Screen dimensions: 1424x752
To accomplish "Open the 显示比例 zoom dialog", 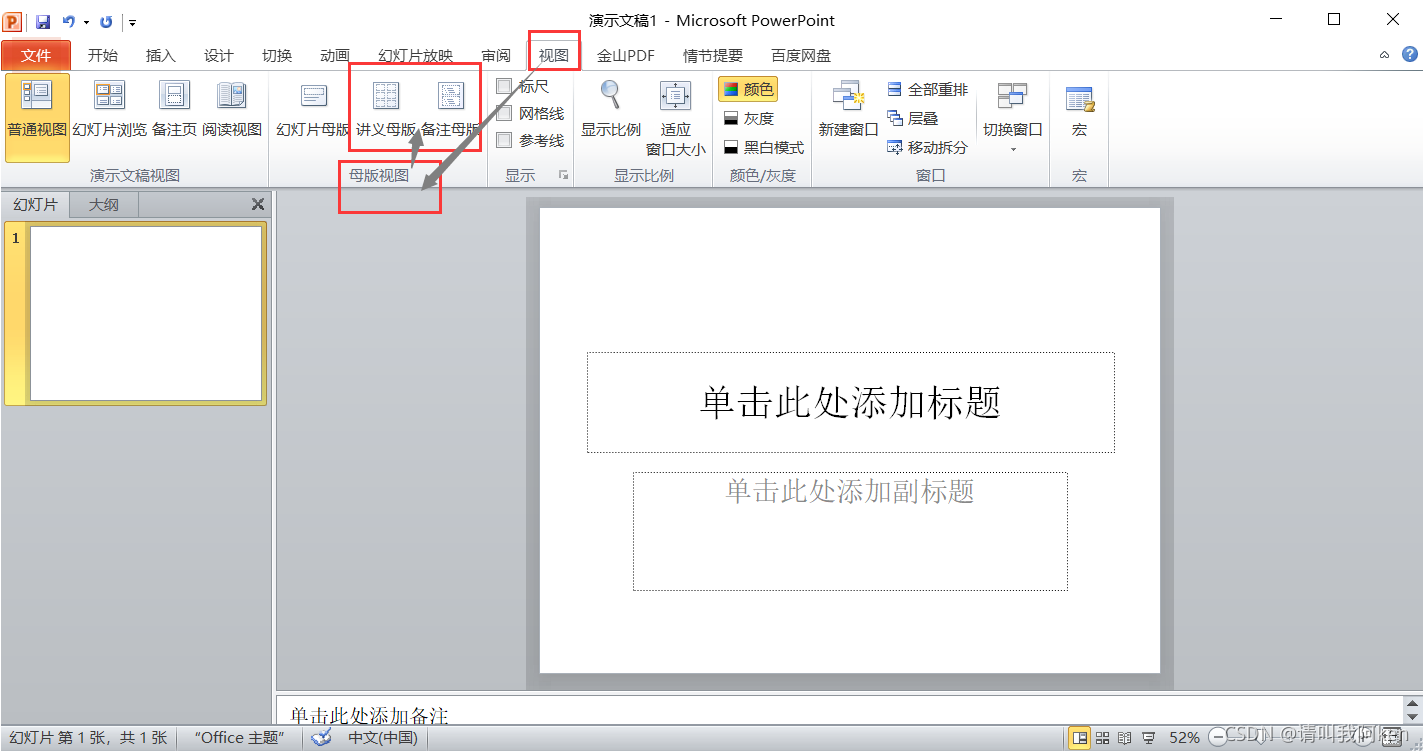I will pos(611,110).
